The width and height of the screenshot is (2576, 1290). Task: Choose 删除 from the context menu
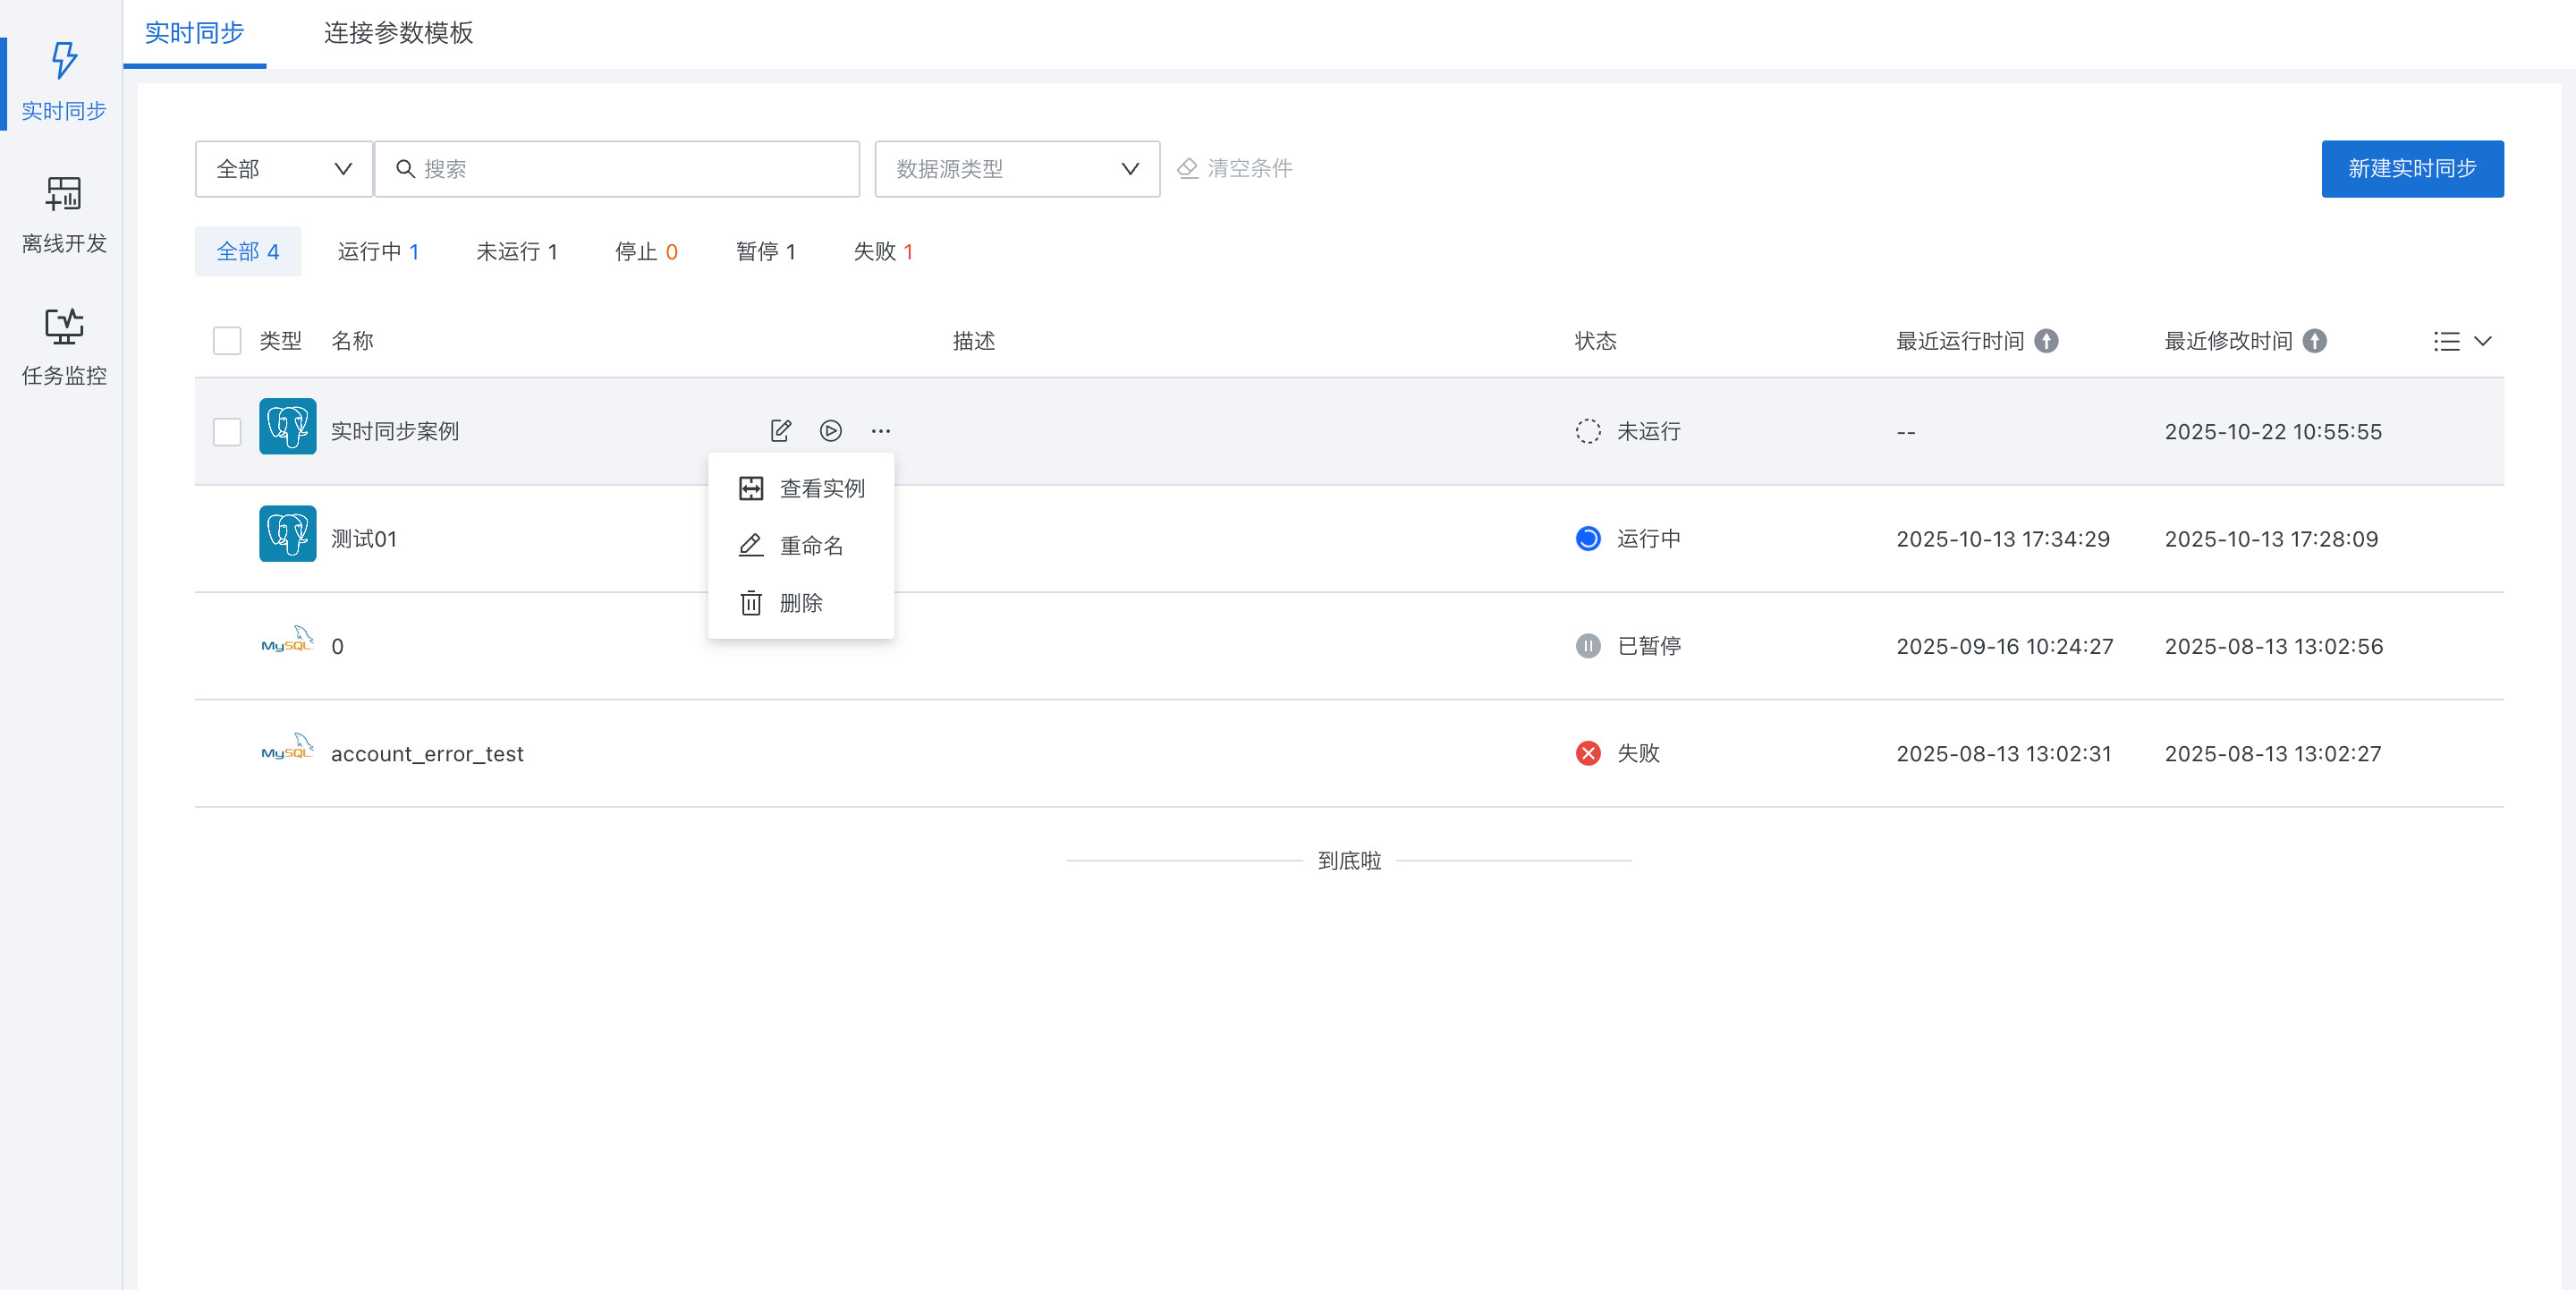click(x=800, y=603)
